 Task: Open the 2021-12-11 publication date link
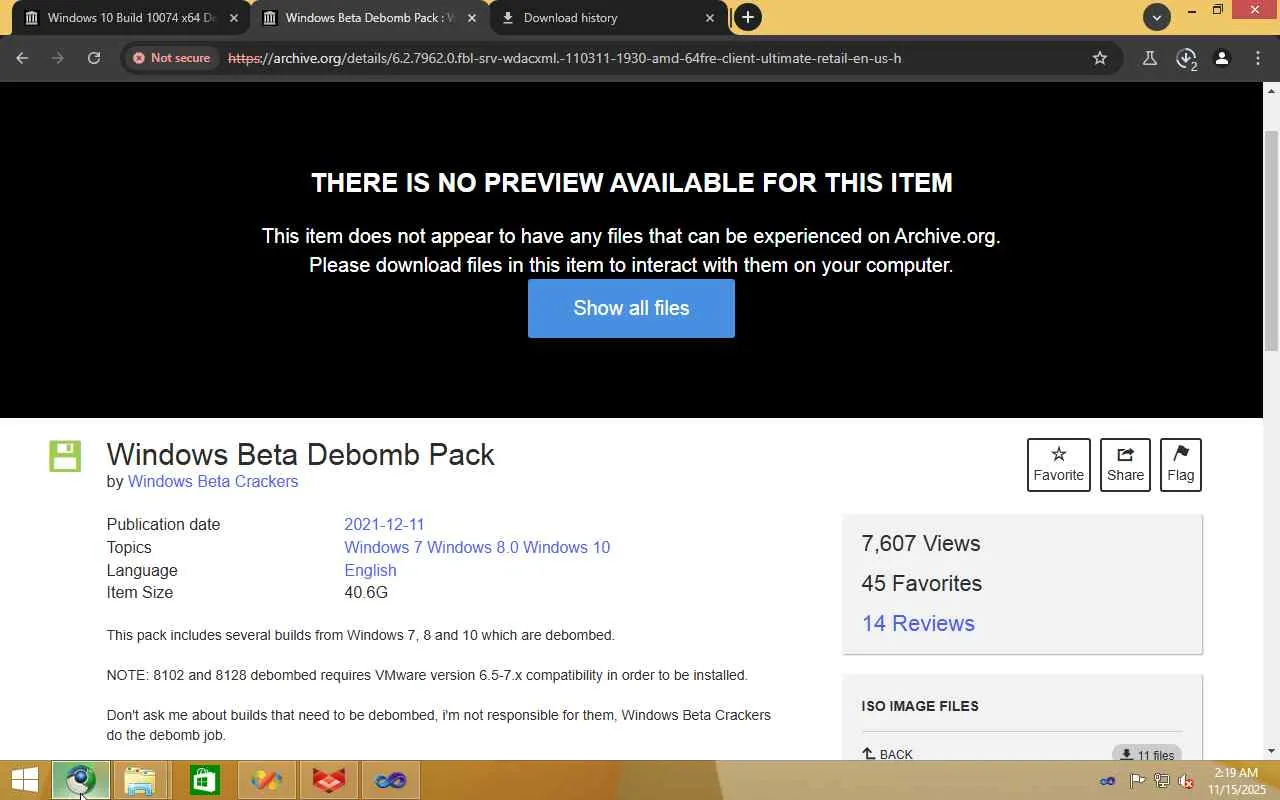point(384,524)
